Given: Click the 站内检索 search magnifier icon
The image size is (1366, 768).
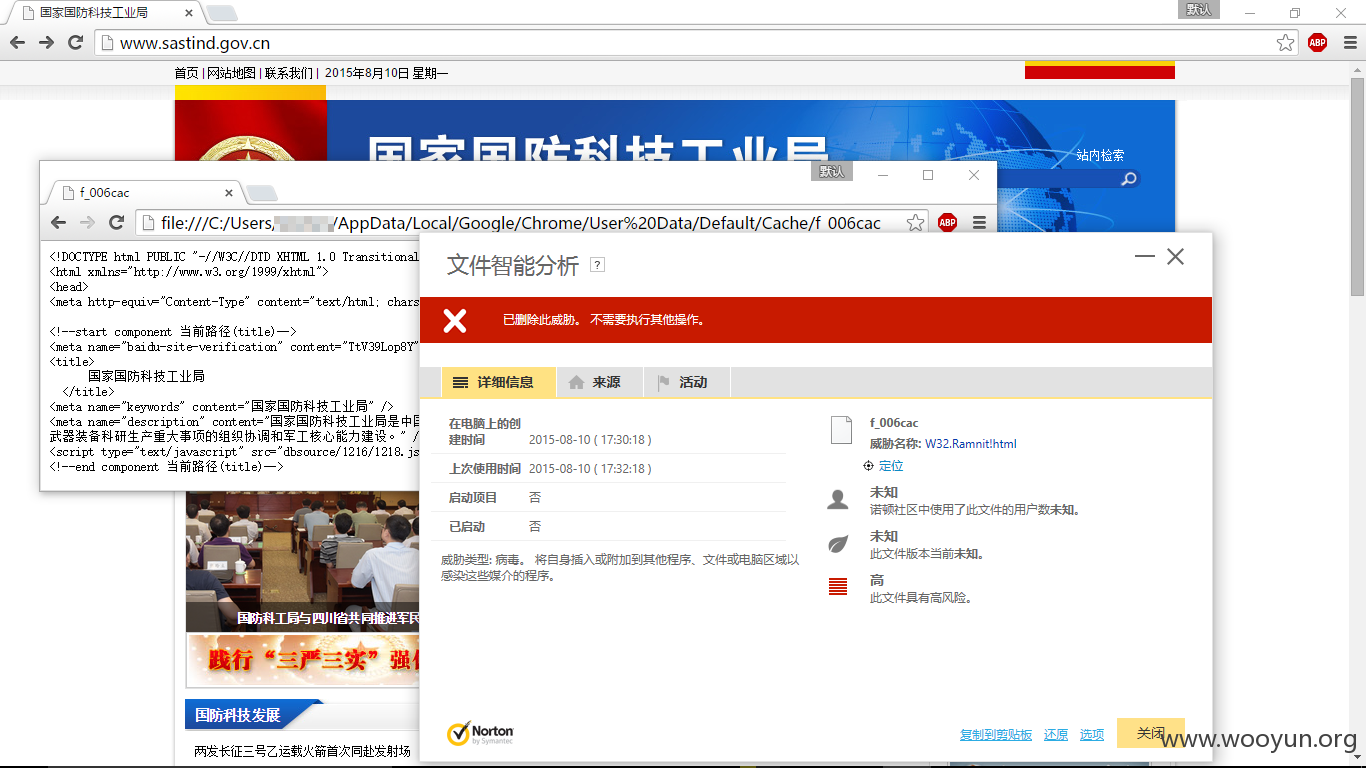Looking at the screenshot, I should 1129,179.
